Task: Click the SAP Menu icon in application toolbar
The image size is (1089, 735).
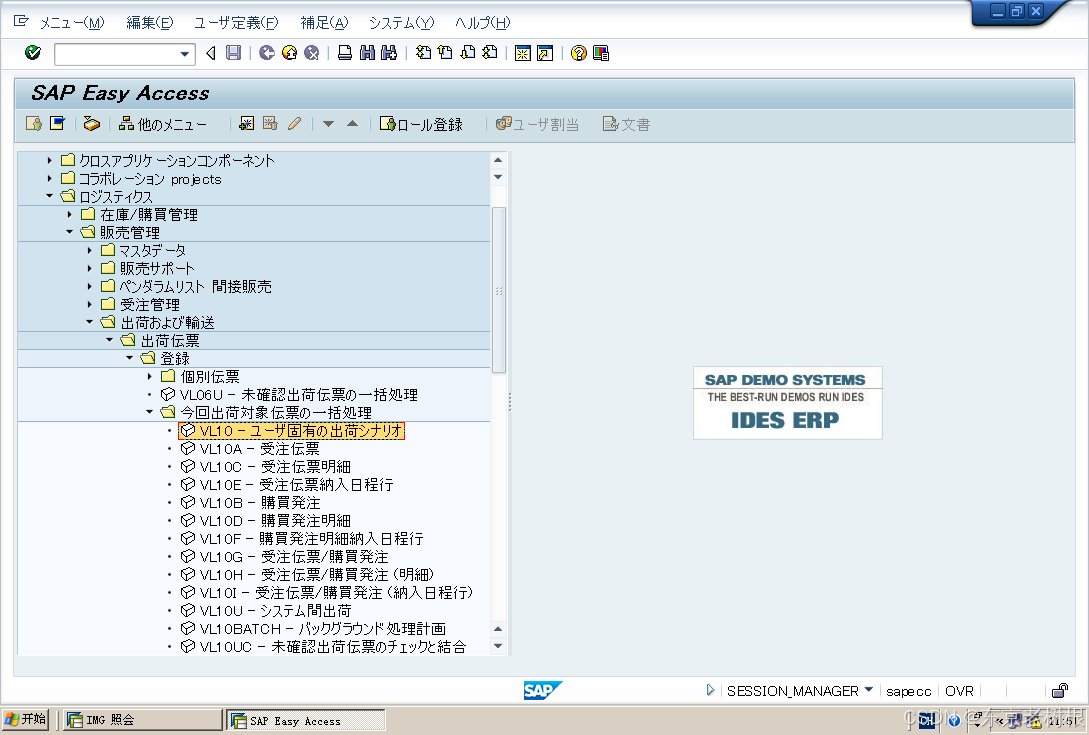Action: 58,124
